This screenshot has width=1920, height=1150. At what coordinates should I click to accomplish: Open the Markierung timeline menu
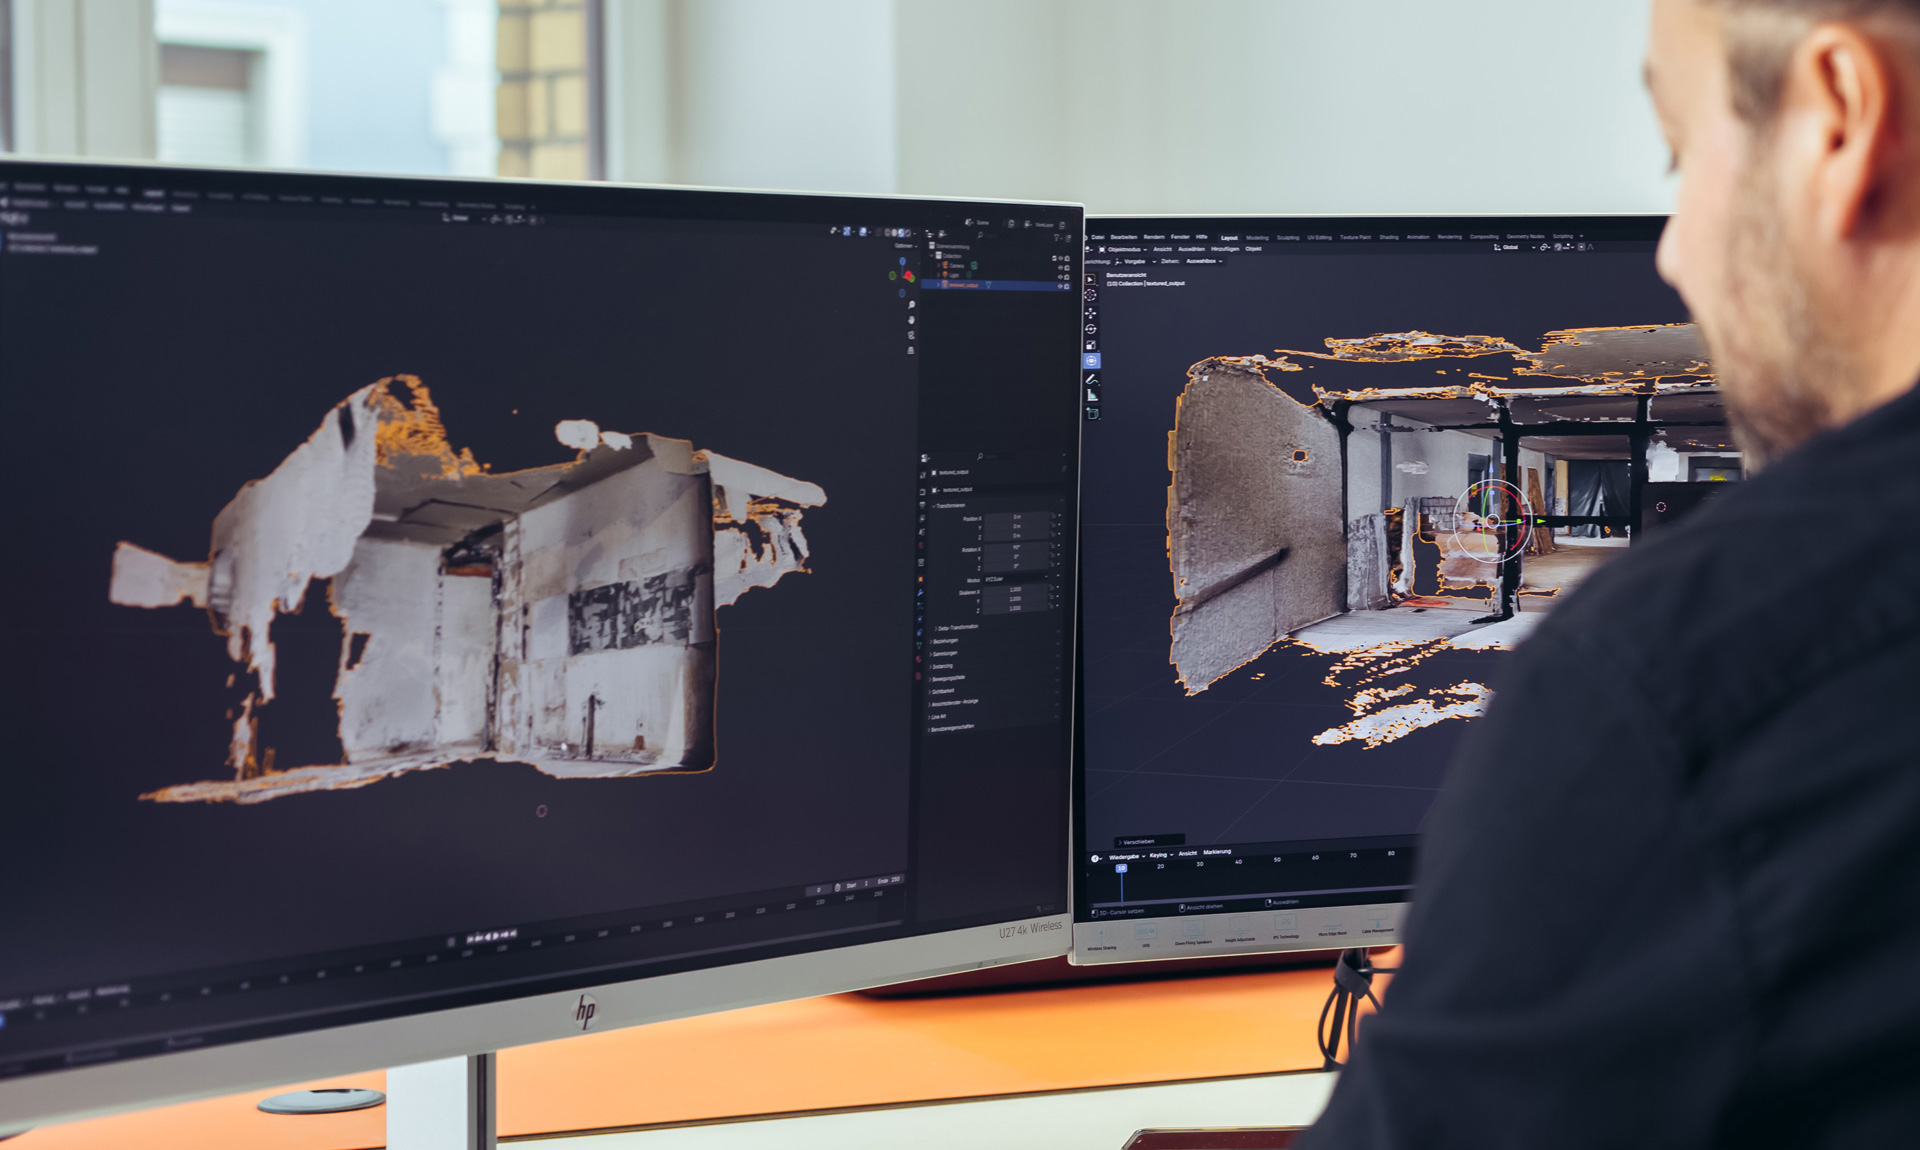1217,852
